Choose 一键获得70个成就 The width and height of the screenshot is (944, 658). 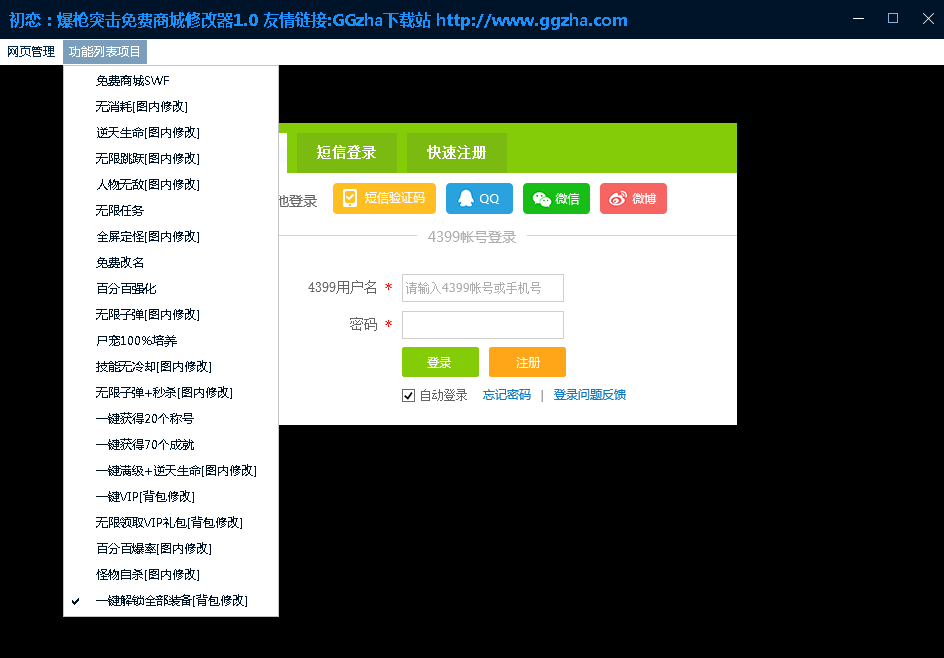pos(171,444)
